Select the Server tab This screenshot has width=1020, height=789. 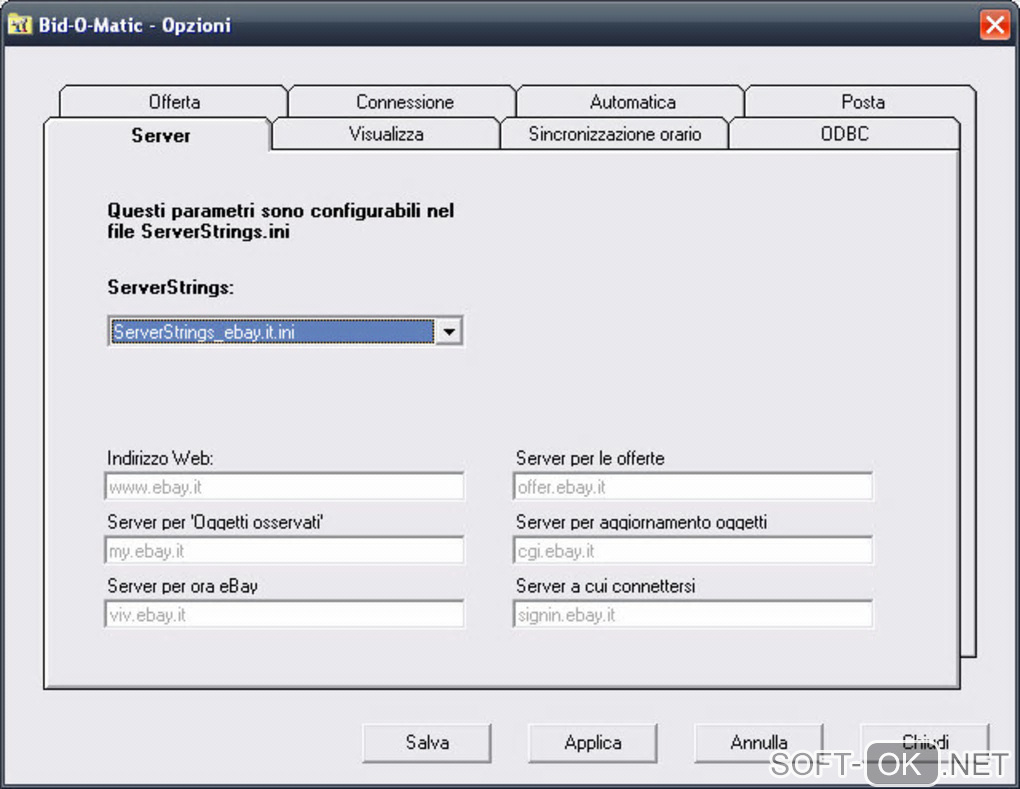click(160, 135)
